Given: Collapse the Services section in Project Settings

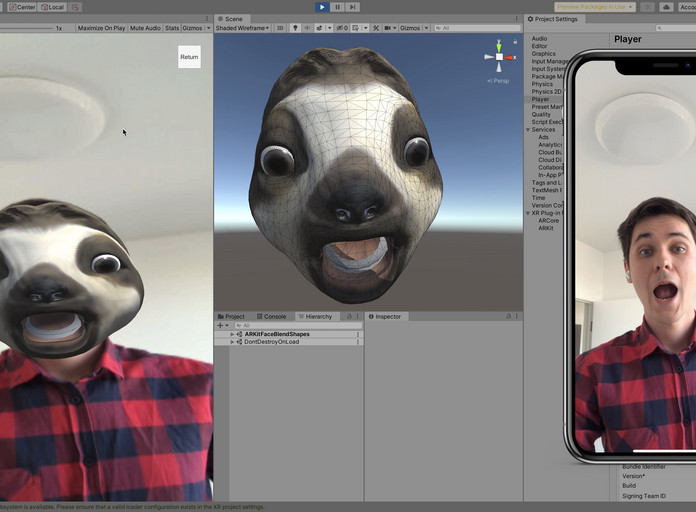Looking at the screenshot, I should [528, 130].
